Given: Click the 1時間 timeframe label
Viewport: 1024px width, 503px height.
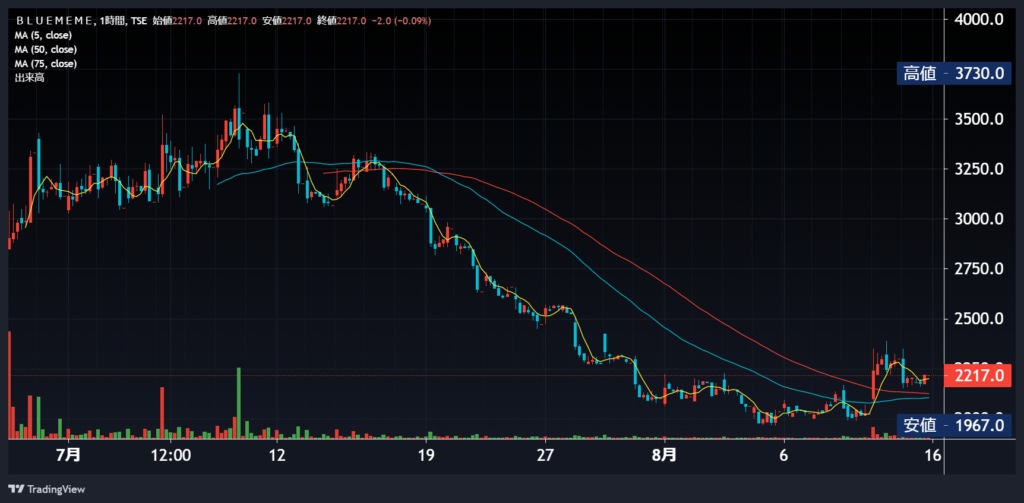Looking at the screenshot, I should point(111,20).
